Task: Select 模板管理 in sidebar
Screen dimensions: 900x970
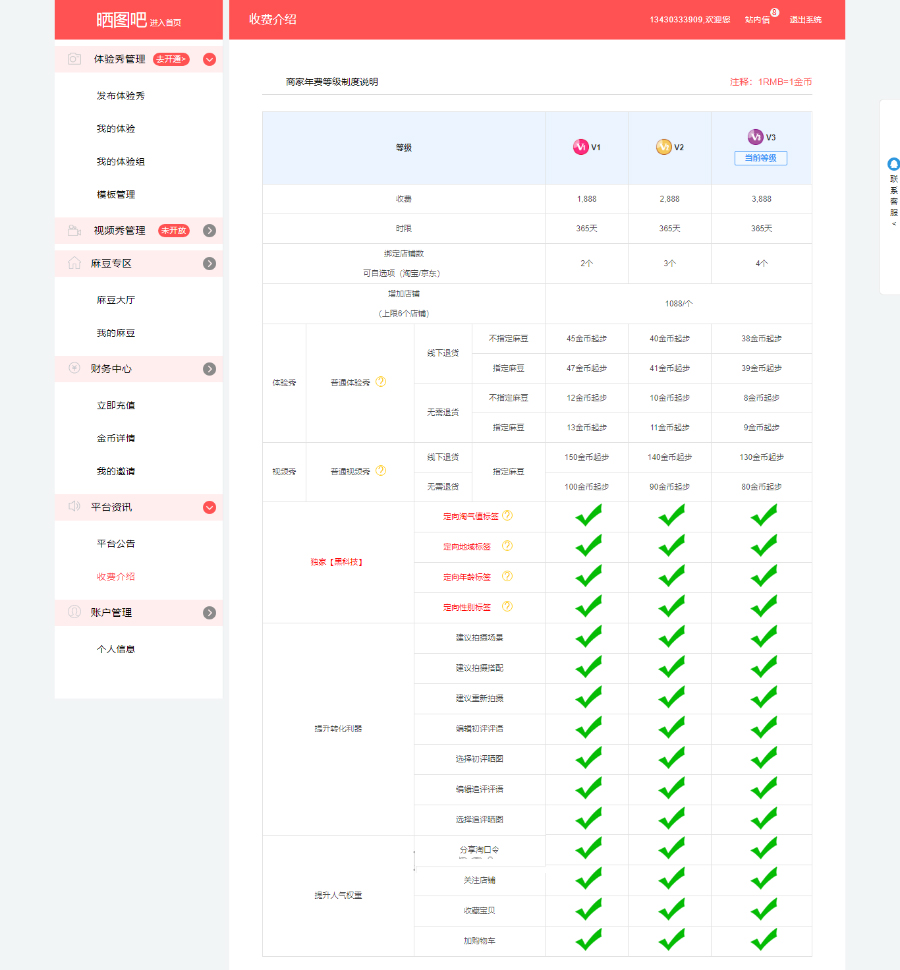Action: (116, 194)
